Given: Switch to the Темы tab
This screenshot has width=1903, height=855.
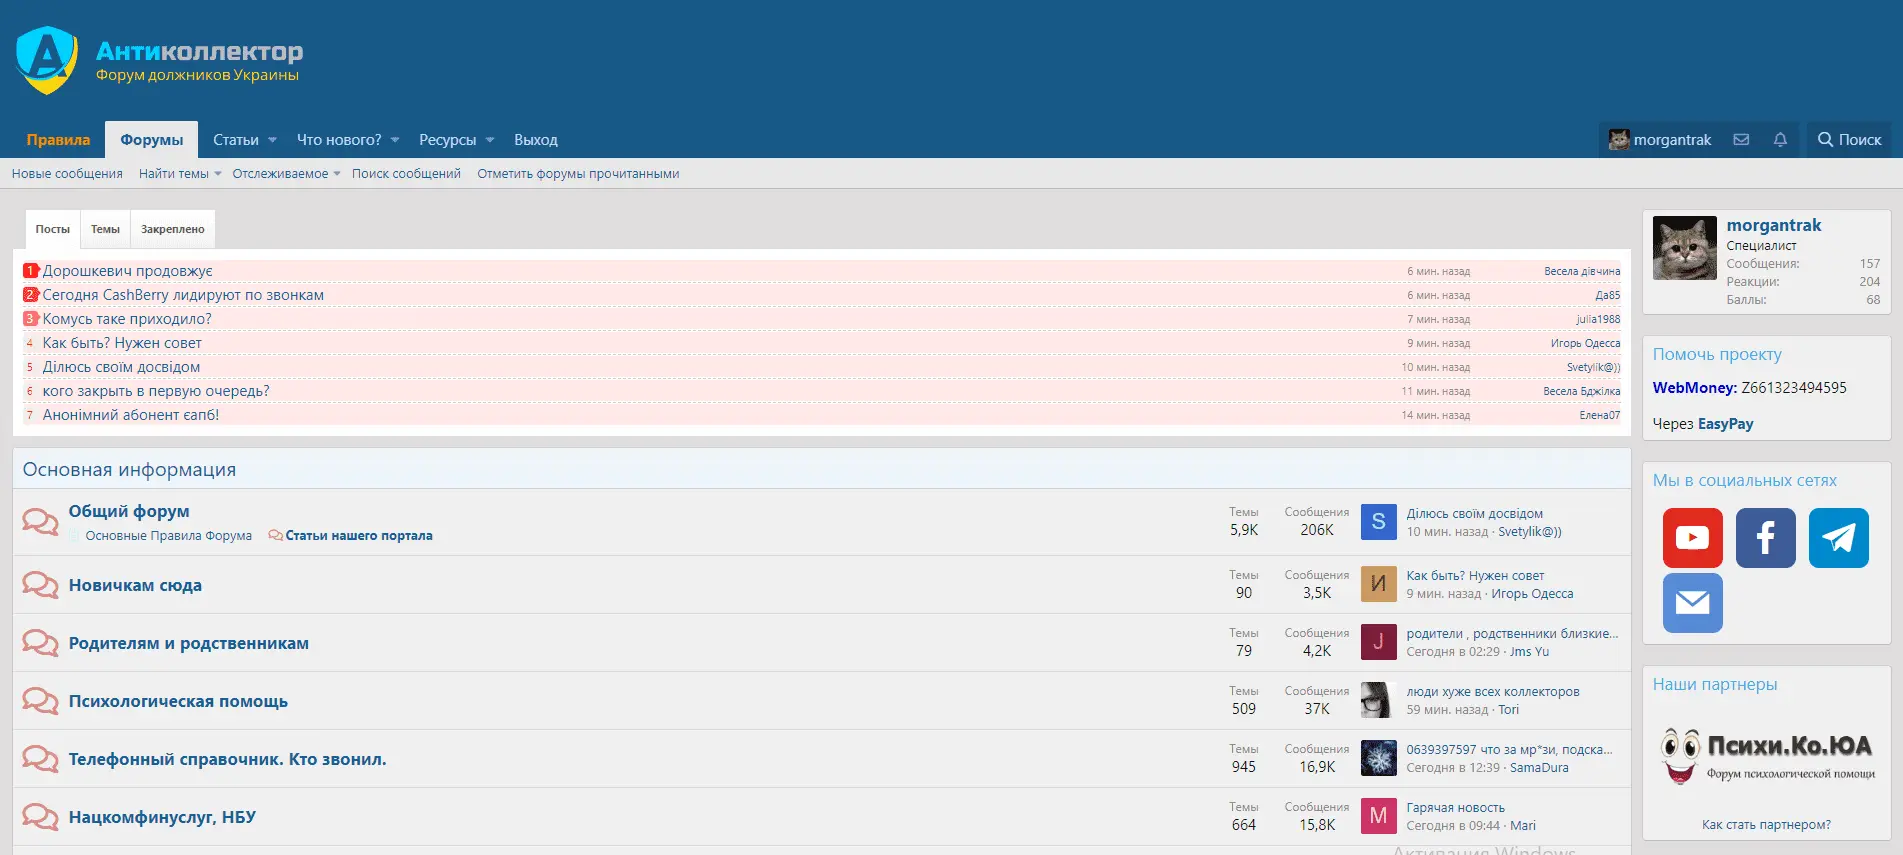Looking at the screenshot, I should pos(105,229).
